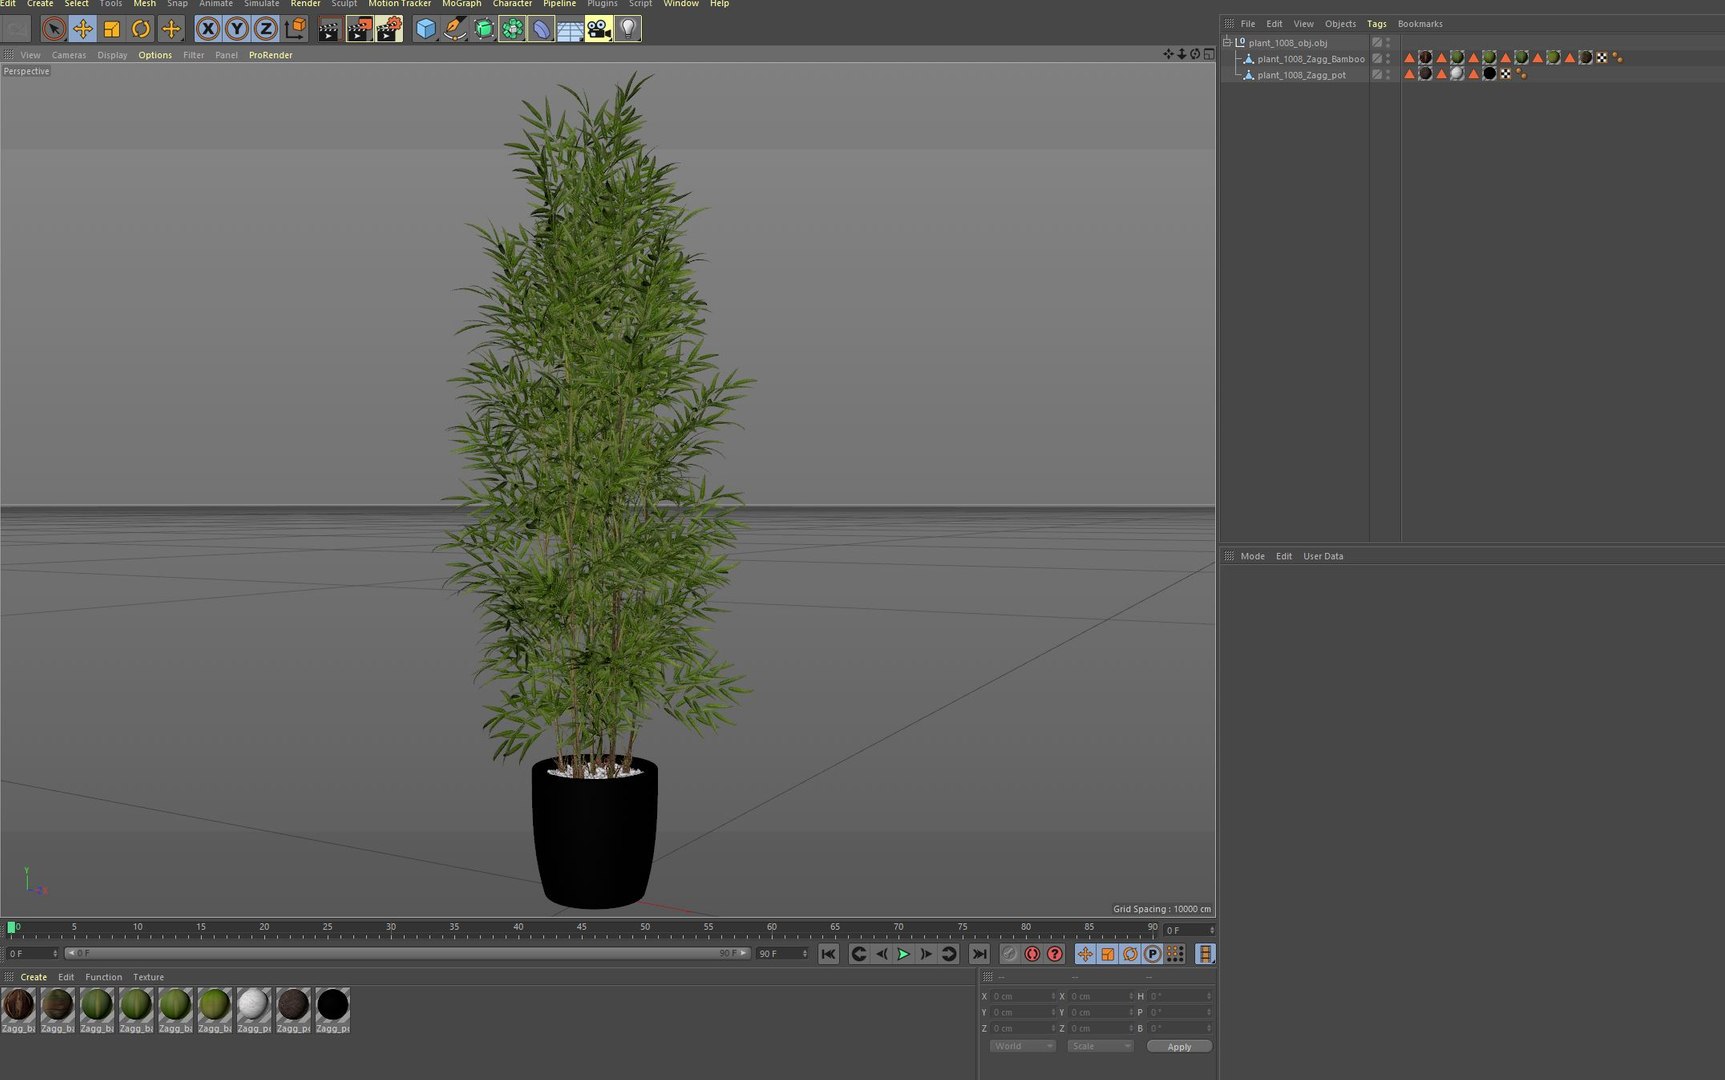The width and height of the screenshot is (1725, 1080).
Task: Add a Cube primitive object
Action: click(426, 29)
